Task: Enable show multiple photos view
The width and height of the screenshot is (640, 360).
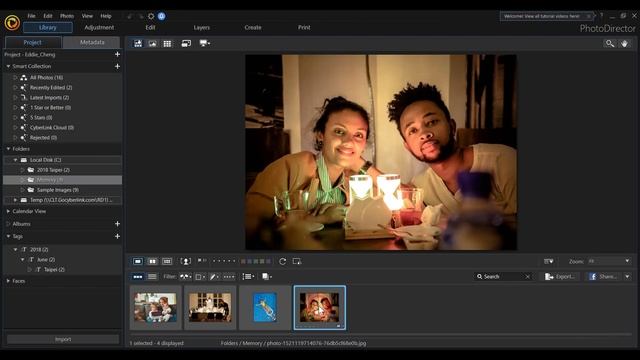Action: tap(167, 261)
